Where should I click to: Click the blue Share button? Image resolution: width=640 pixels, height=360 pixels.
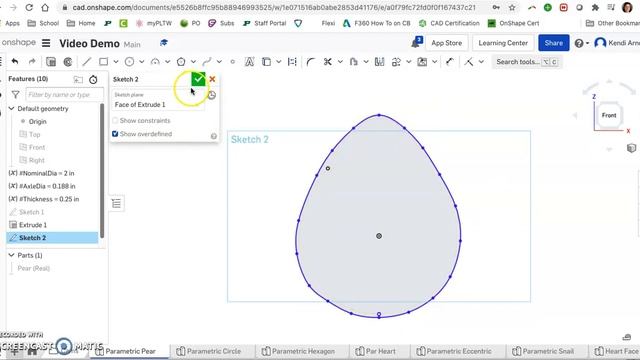(553, 43)
